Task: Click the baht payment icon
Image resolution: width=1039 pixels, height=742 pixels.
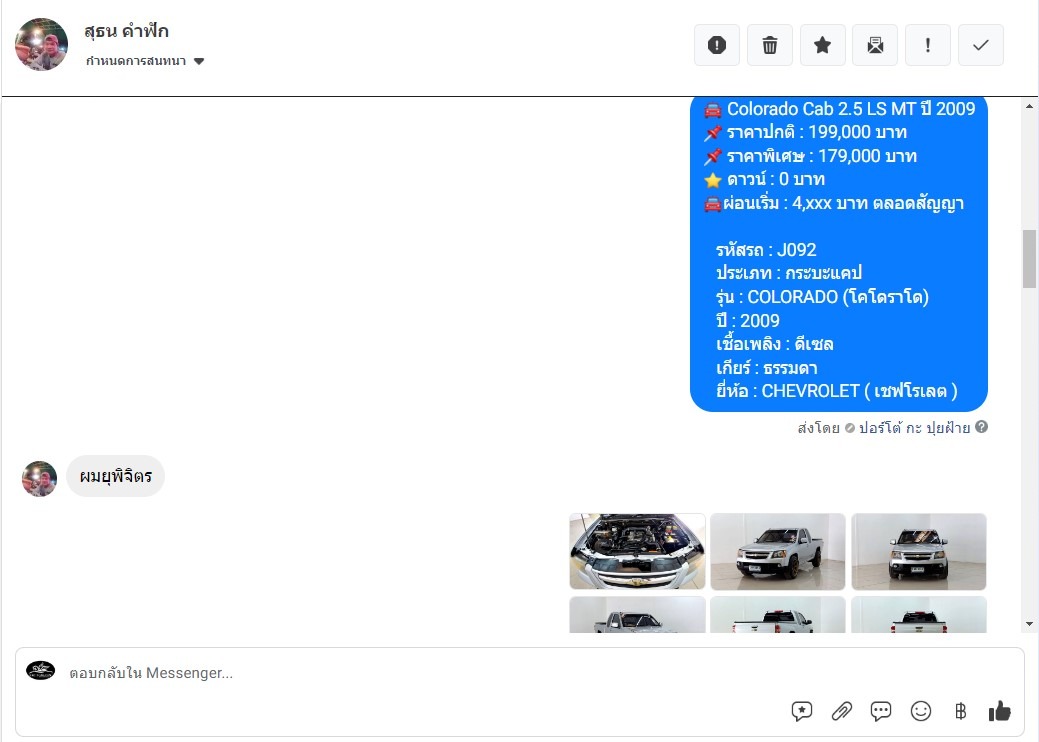Action: tap(960, 711)
